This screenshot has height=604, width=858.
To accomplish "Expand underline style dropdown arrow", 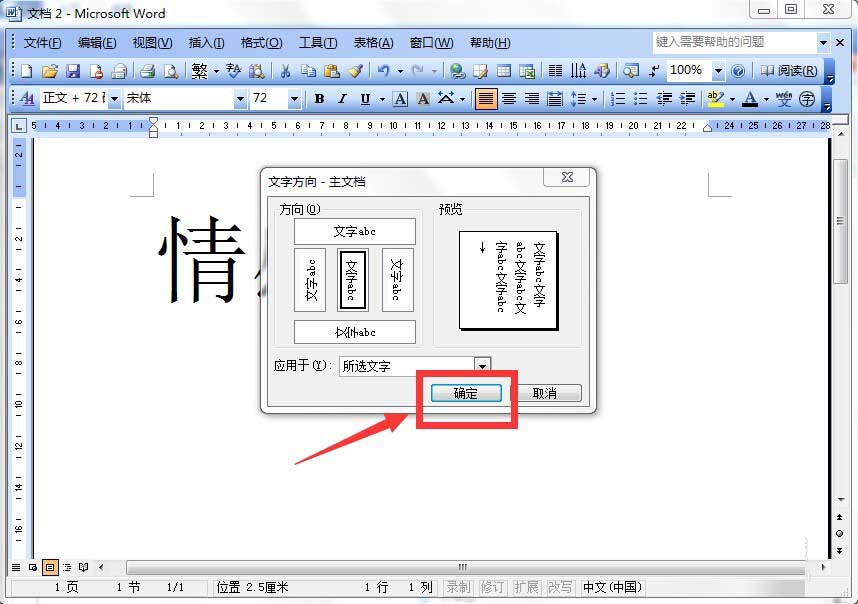I will click(382, 99).
